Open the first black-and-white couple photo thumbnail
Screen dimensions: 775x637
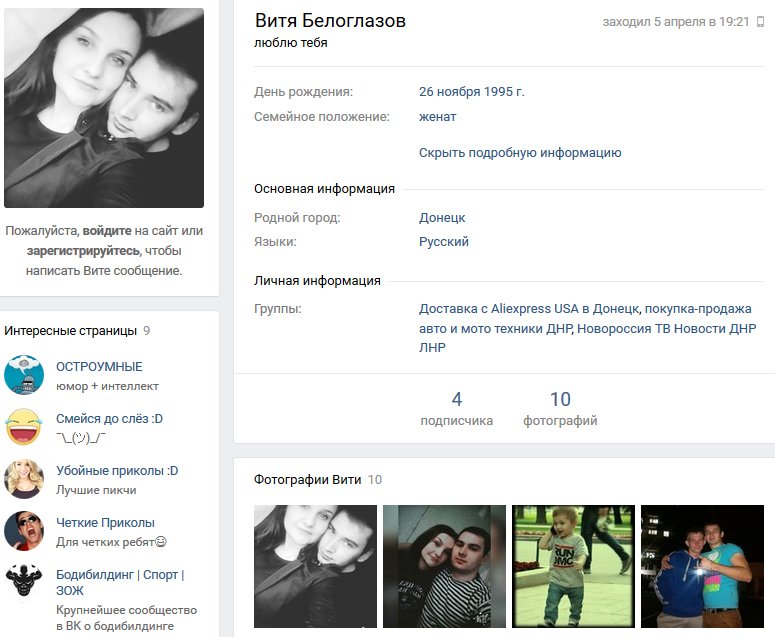[x=315, y=566]
